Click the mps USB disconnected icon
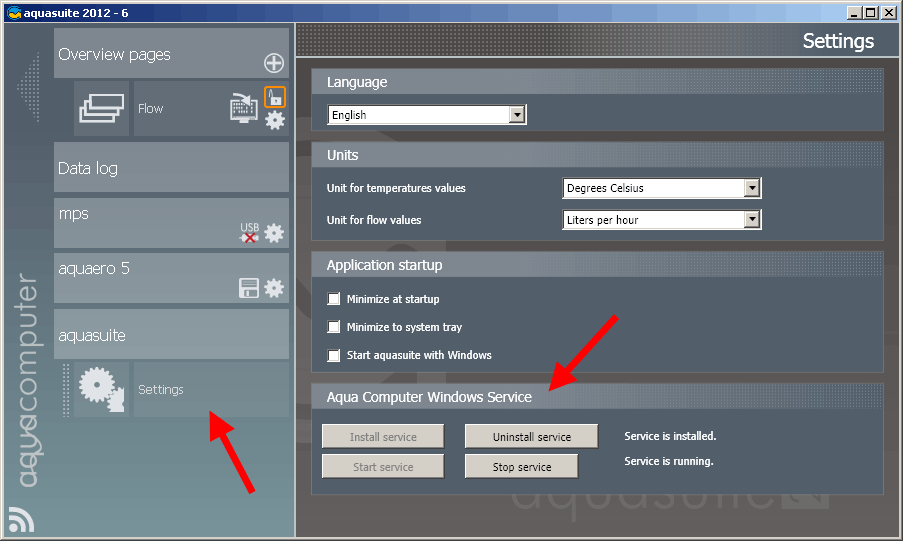 click(x=249, y=232)
